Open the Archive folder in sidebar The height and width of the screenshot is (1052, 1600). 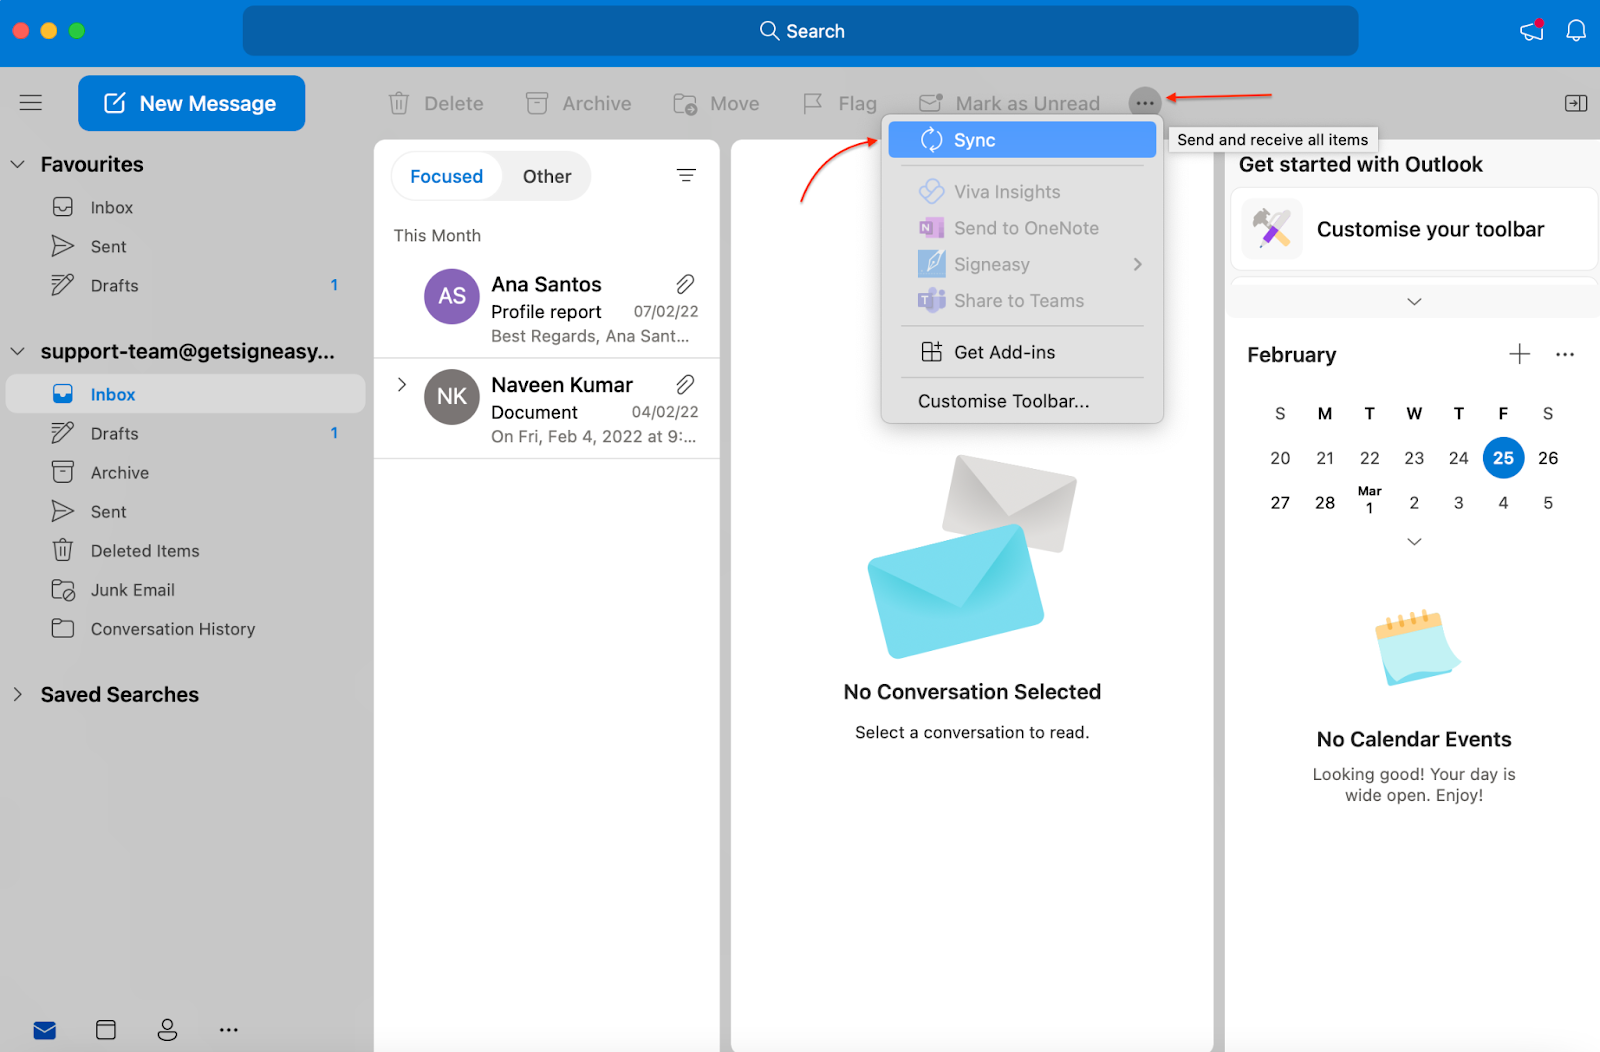[185, 472]
